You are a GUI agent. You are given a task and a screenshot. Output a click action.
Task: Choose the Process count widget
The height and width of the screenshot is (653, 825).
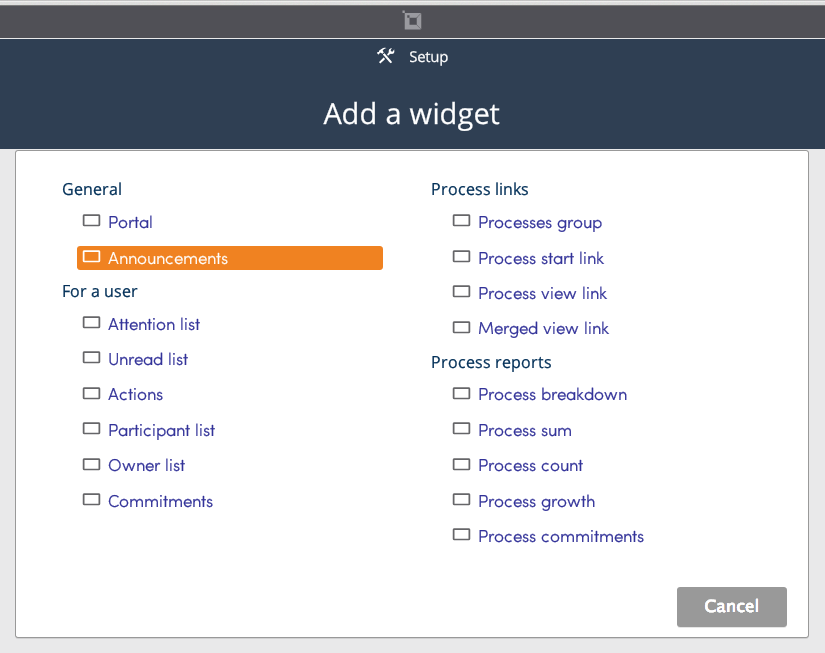click(530, 466)
